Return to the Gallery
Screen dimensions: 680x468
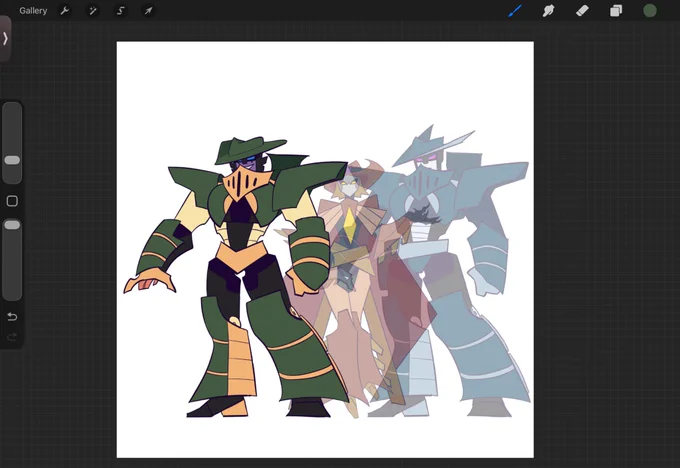click(33, 11)
